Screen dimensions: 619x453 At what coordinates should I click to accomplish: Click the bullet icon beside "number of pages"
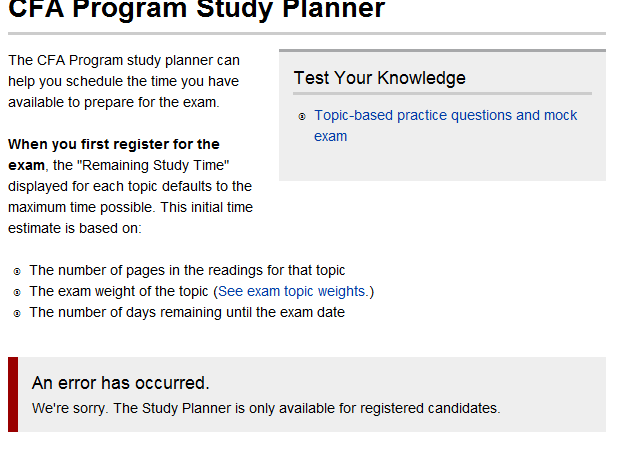point(18,271)
